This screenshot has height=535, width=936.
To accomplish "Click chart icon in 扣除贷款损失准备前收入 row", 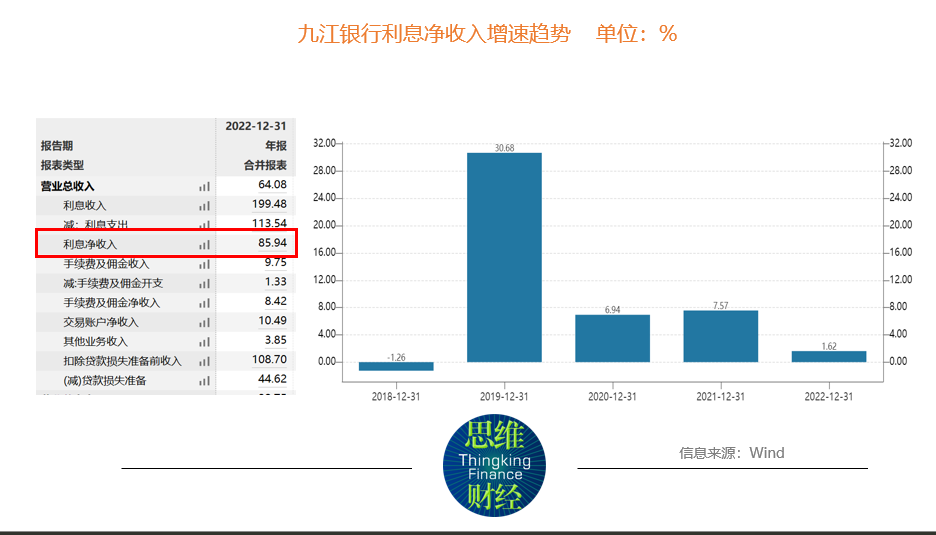I will (x=205, y=361).
